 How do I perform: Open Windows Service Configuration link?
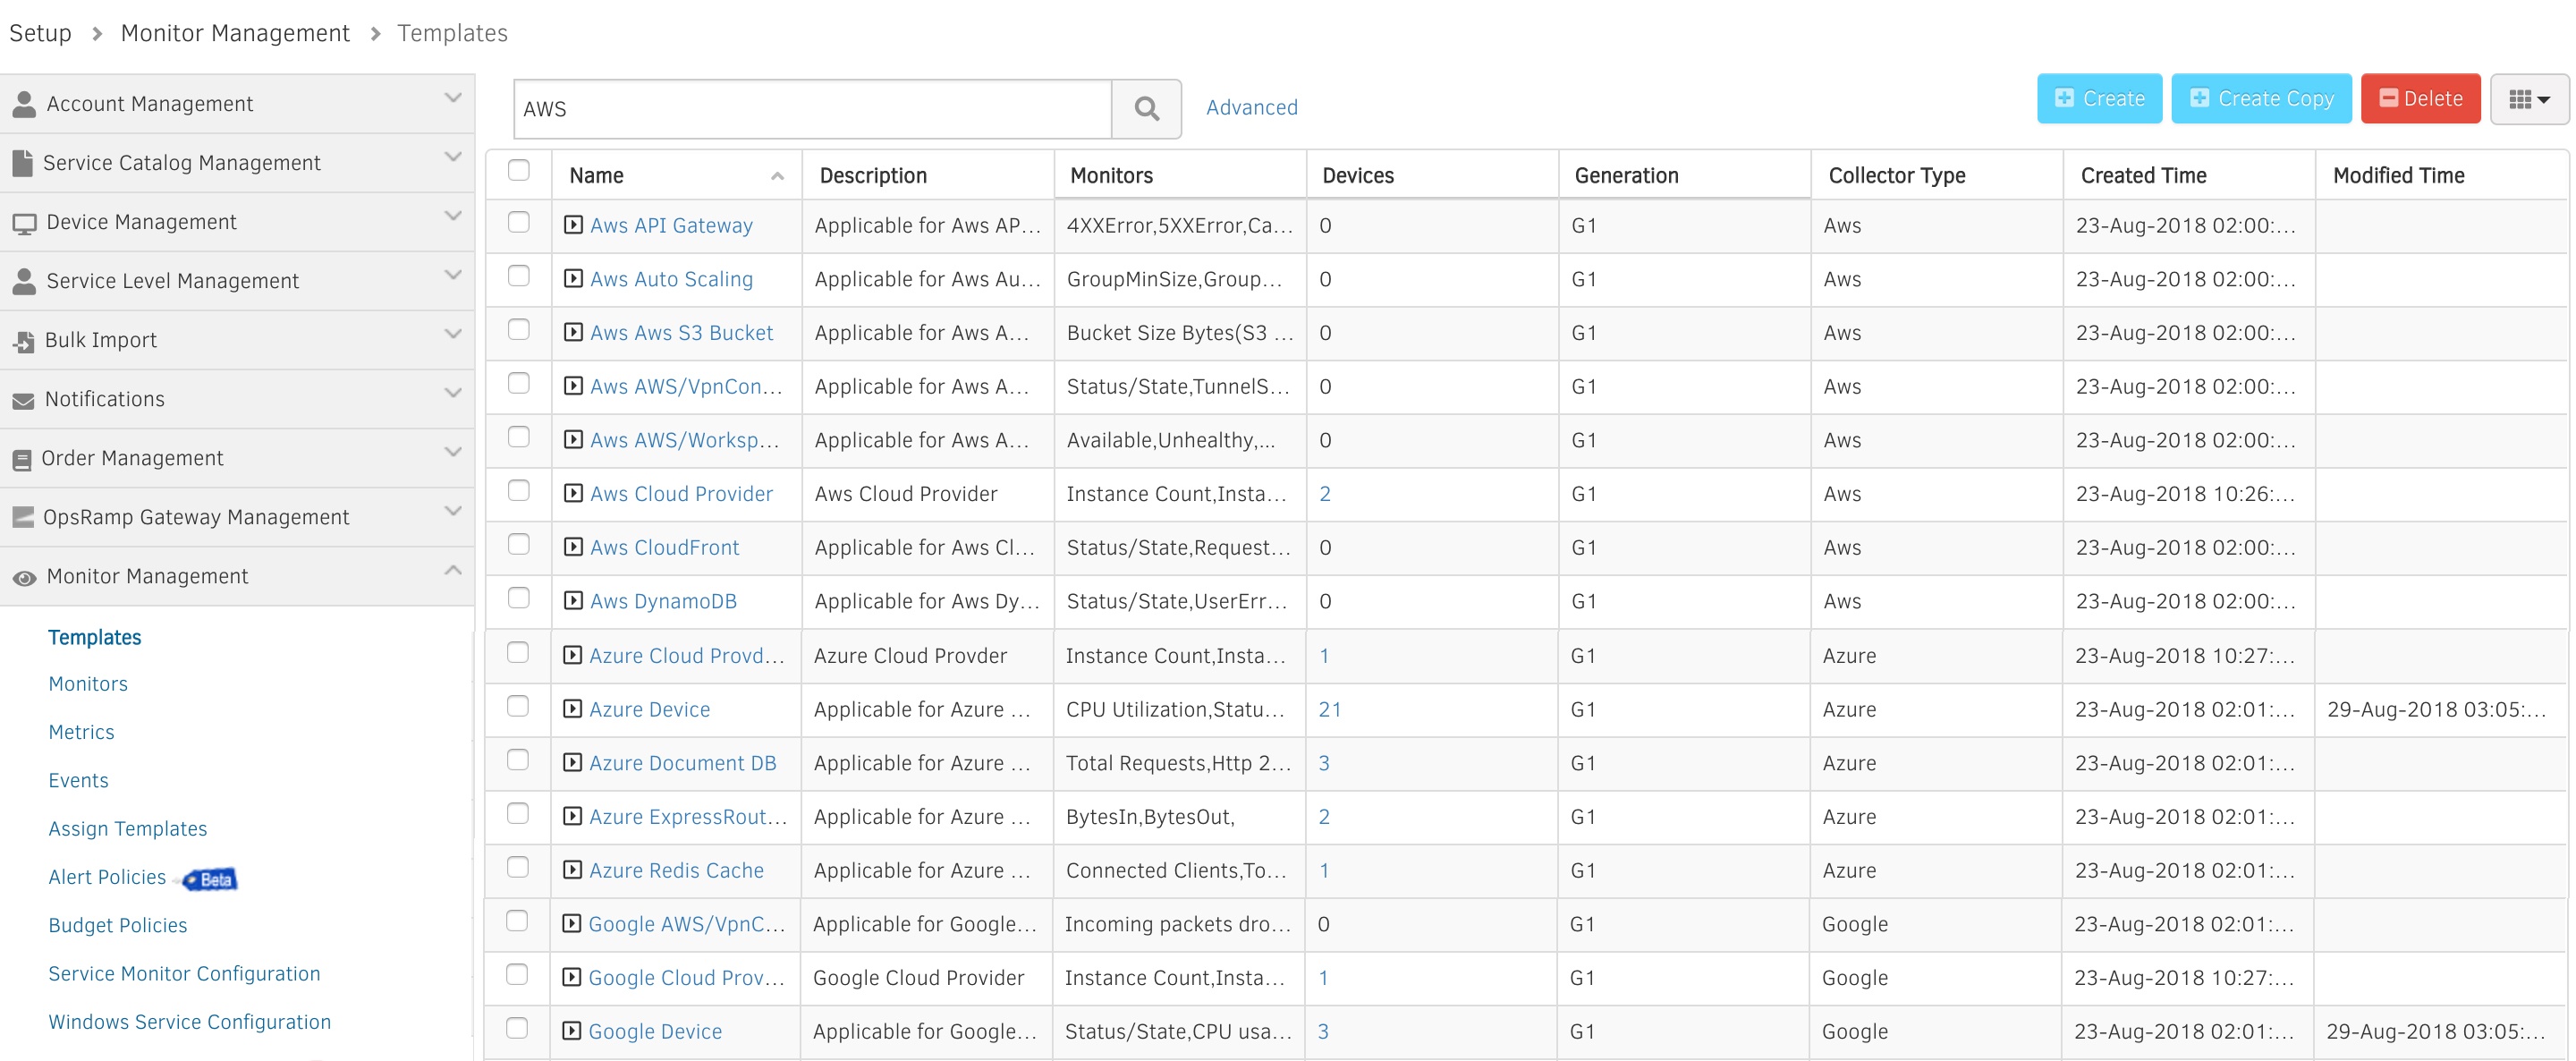189,1022
